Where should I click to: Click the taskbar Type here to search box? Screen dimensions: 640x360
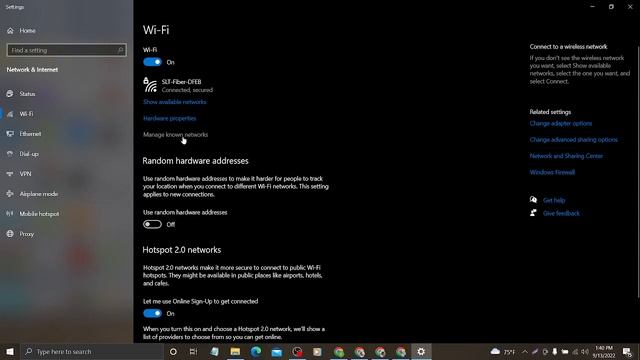coord(91,351)
